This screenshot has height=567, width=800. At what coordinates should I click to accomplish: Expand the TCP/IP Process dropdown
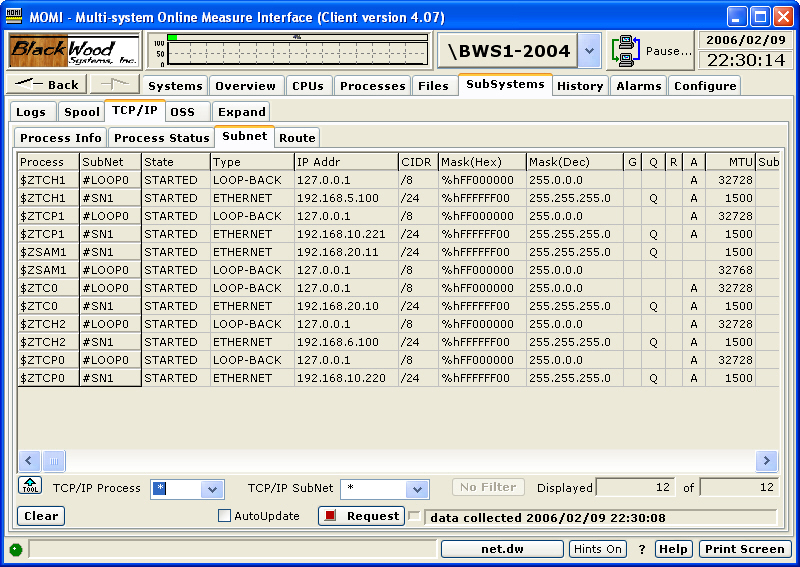pyautogui.click(x=212, y=489)
